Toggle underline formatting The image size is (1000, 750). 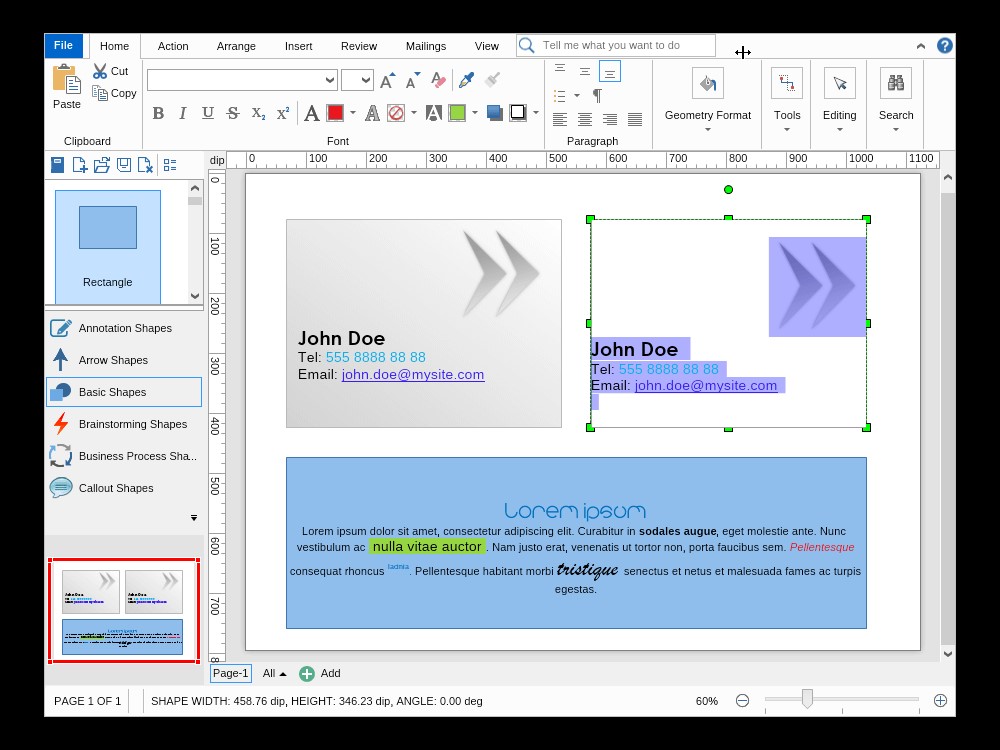click(208, 114)
